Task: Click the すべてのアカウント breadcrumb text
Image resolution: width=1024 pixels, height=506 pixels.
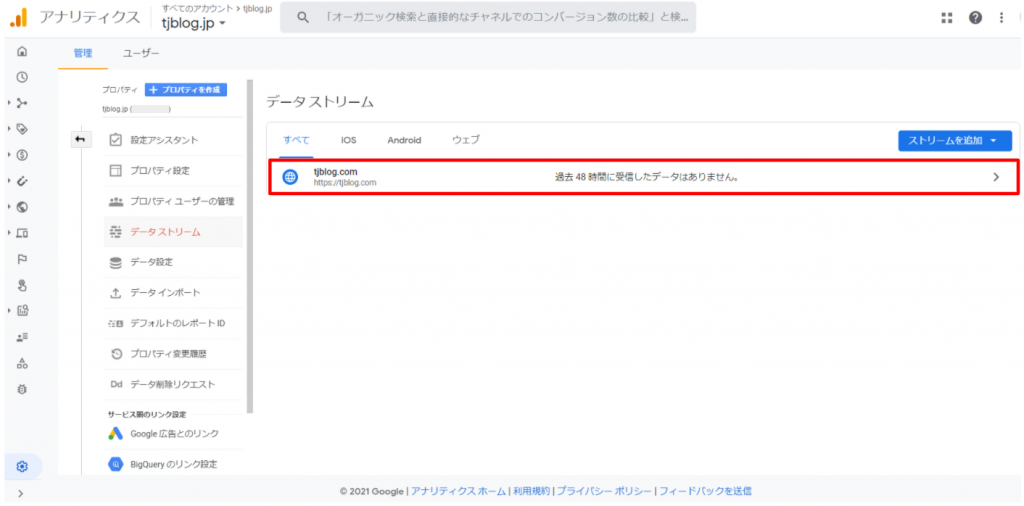Action: tap(198, 7)
